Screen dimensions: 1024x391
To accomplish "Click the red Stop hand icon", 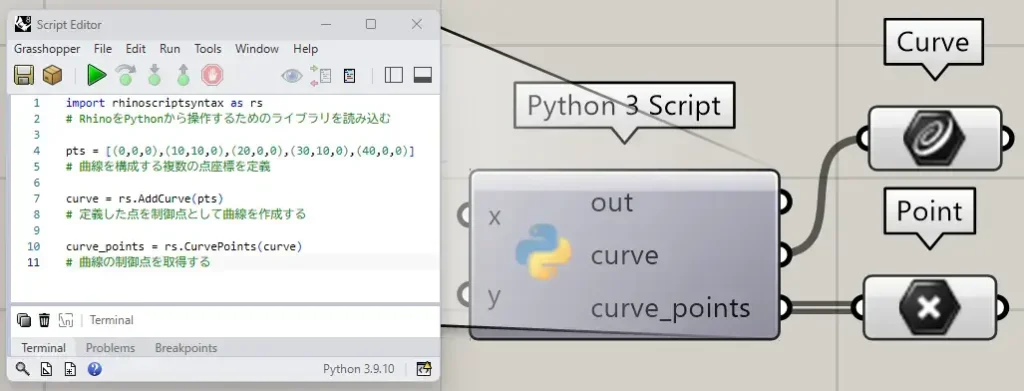I will tap(212, 75).
